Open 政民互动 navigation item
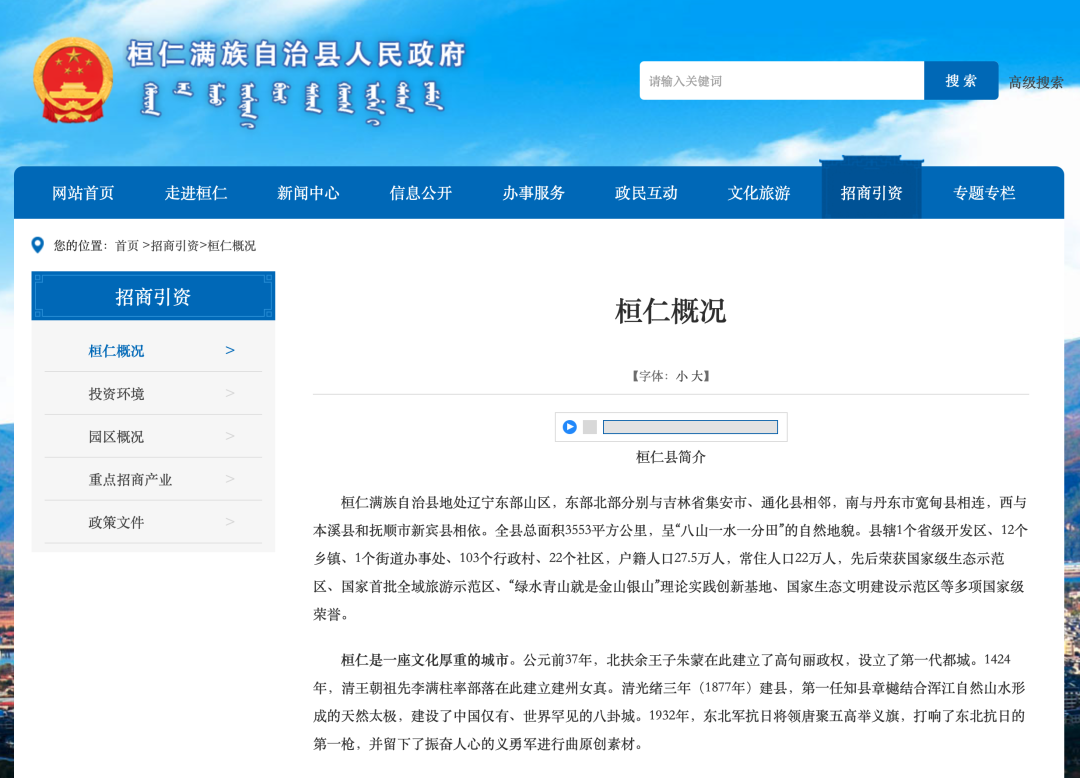This screenshot has height=778, width=1080. pyautogui.click(x=646, y=193)
